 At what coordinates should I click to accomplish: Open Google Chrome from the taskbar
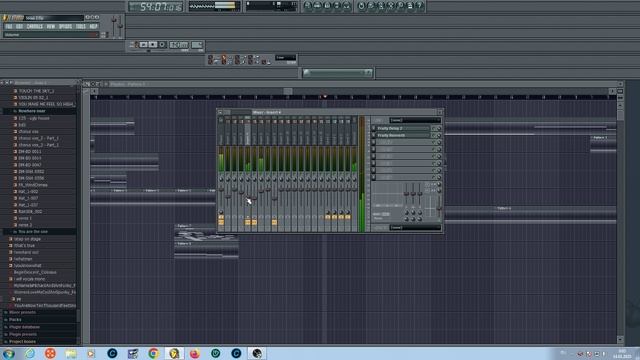pos(153,353)
